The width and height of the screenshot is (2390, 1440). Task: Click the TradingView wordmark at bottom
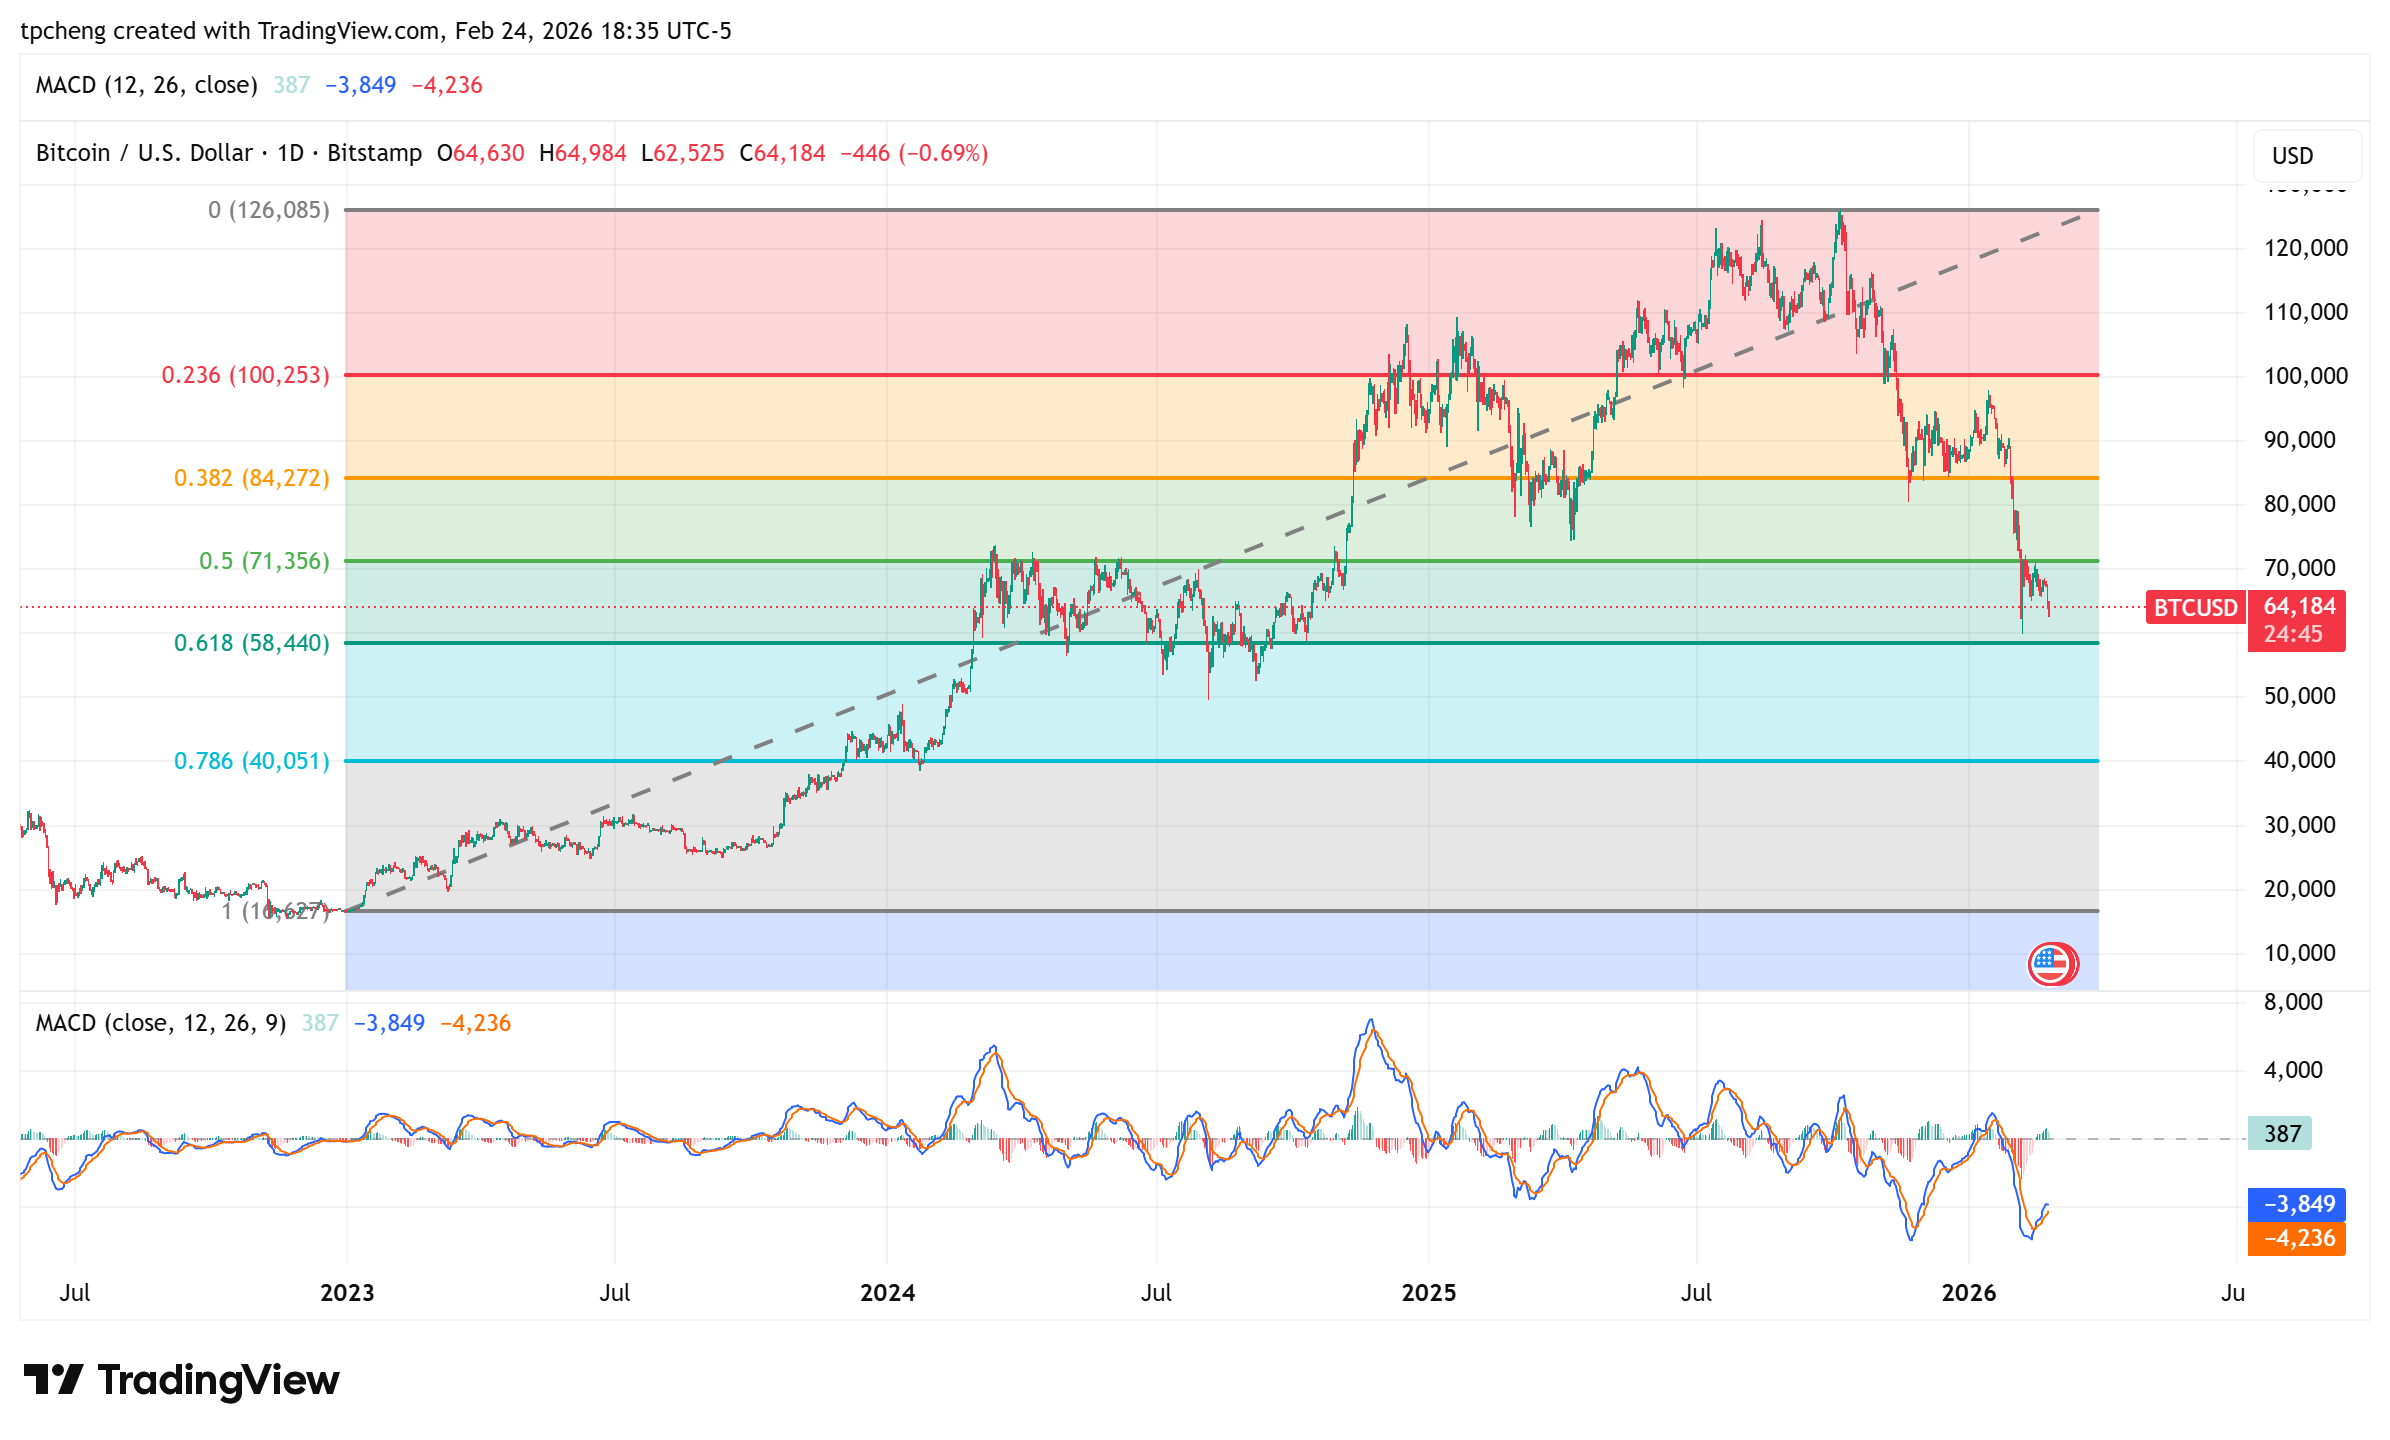point(218,1380)
